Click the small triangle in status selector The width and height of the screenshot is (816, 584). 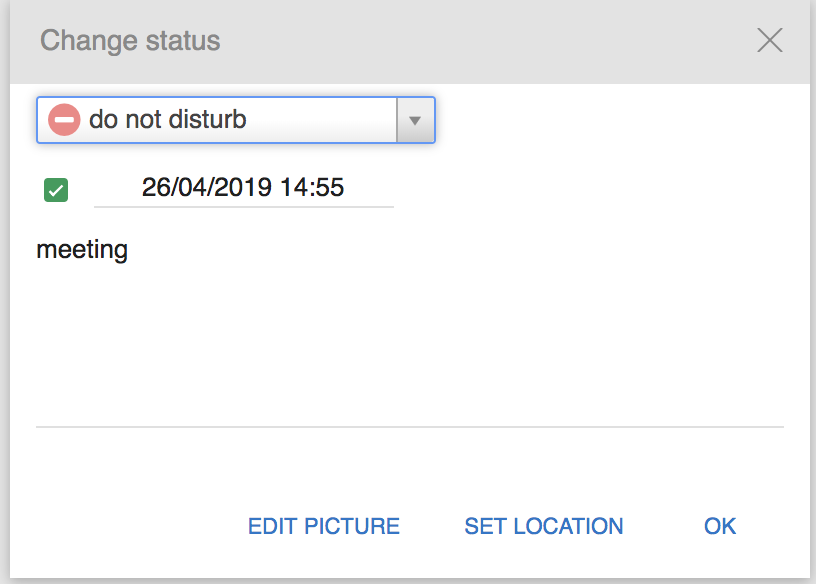point(415,121)
